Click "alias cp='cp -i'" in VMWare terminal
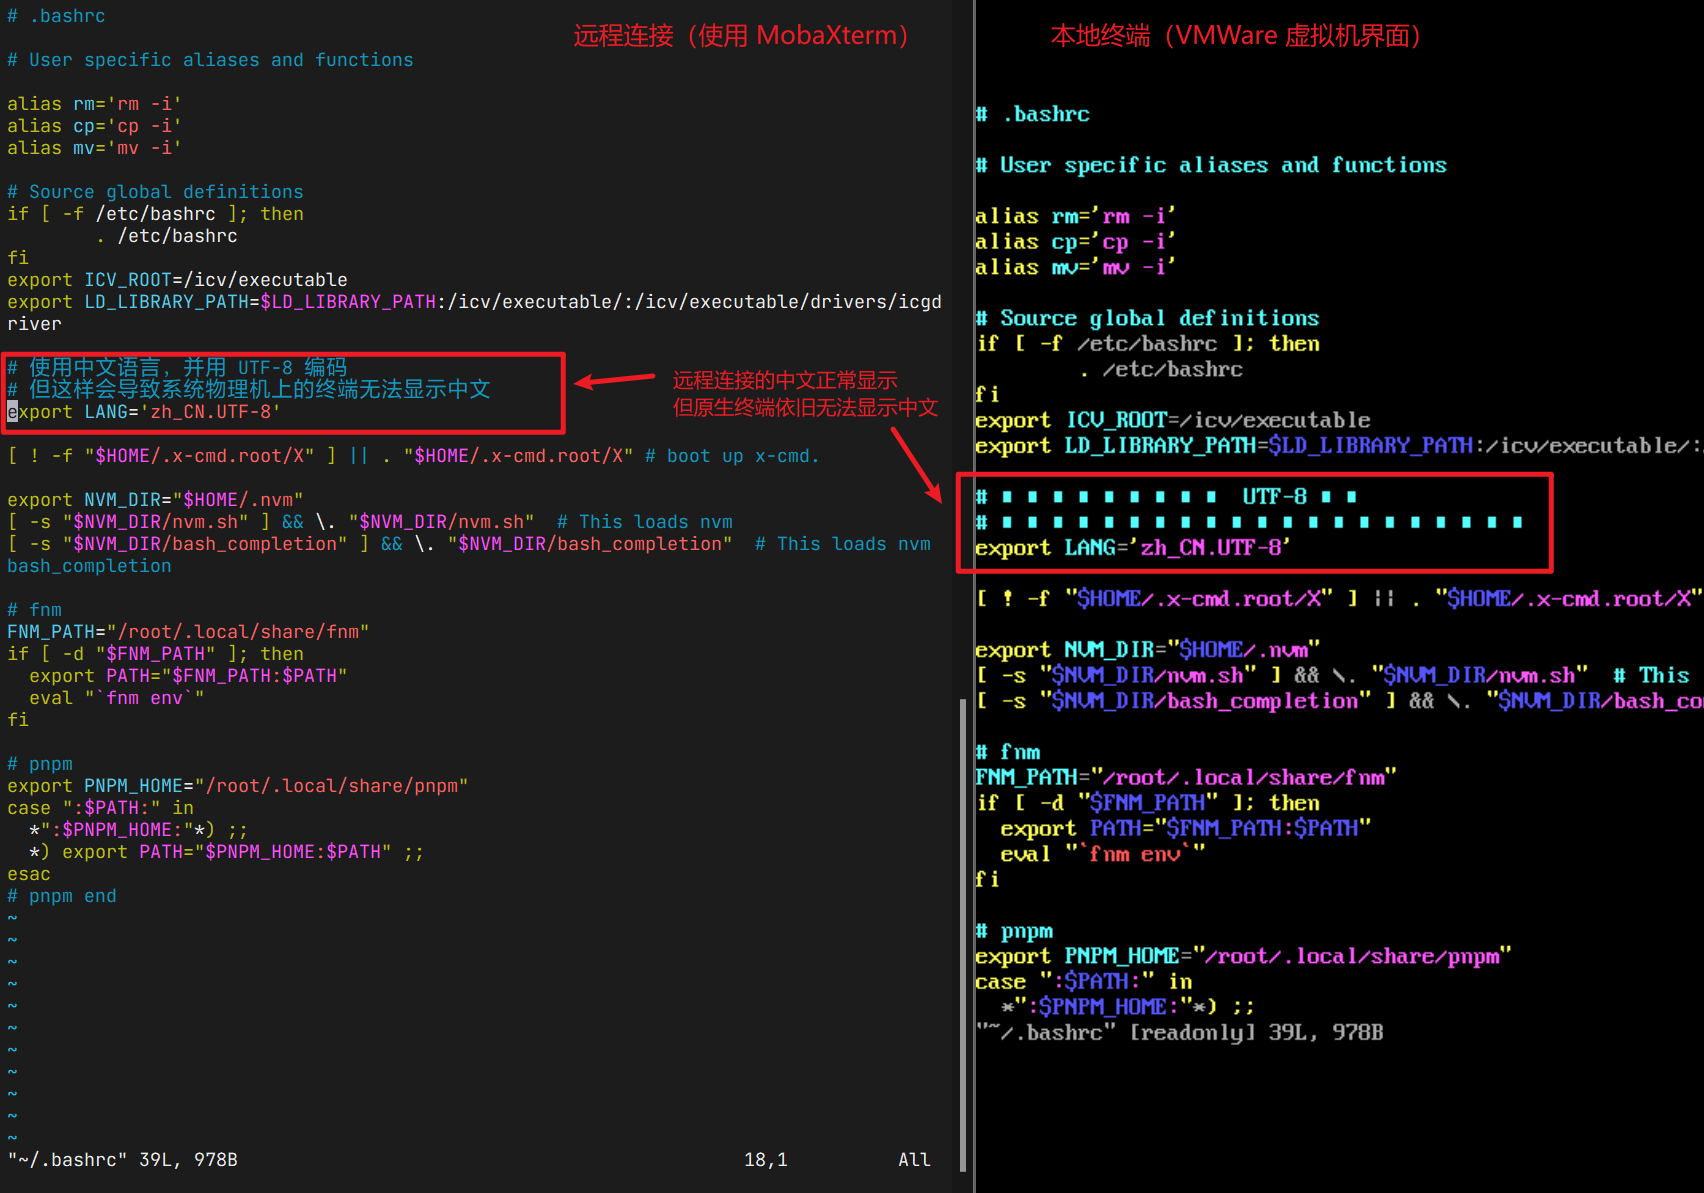1704x1193 pixels. pos(1075,242)
